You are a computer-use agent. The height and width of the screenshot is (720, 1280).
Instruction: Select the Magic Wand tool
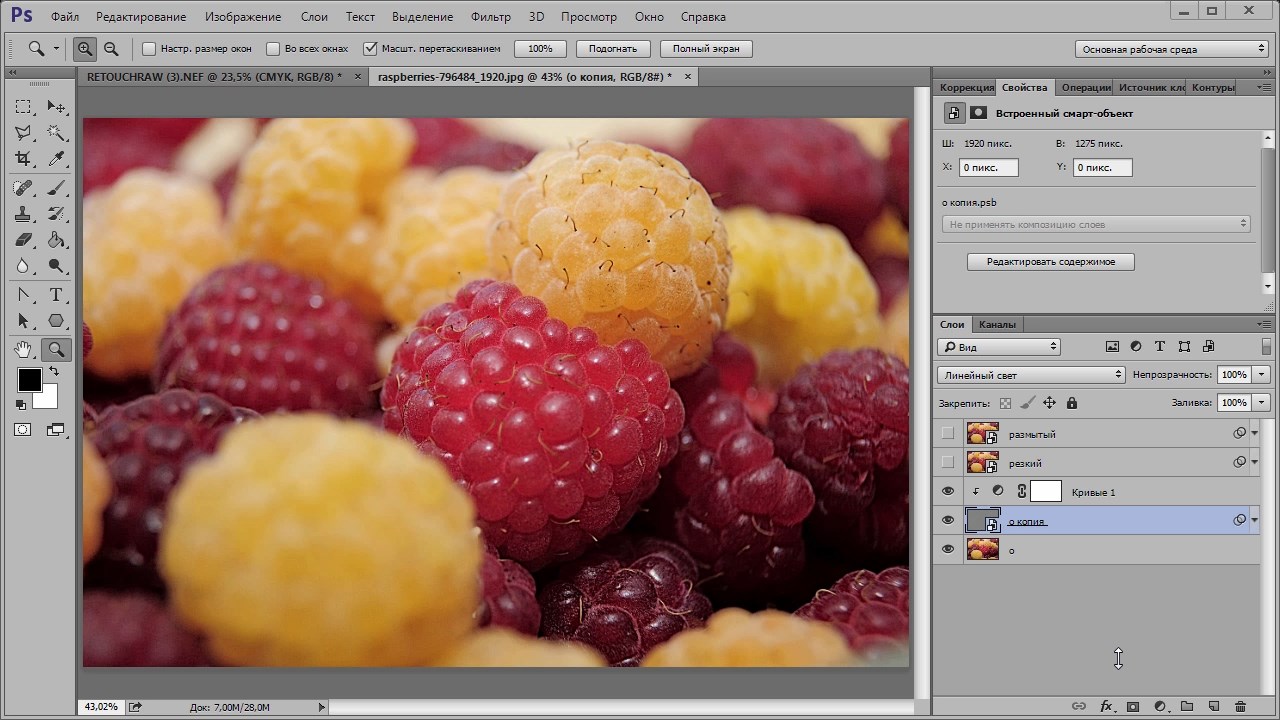(56, 133)
